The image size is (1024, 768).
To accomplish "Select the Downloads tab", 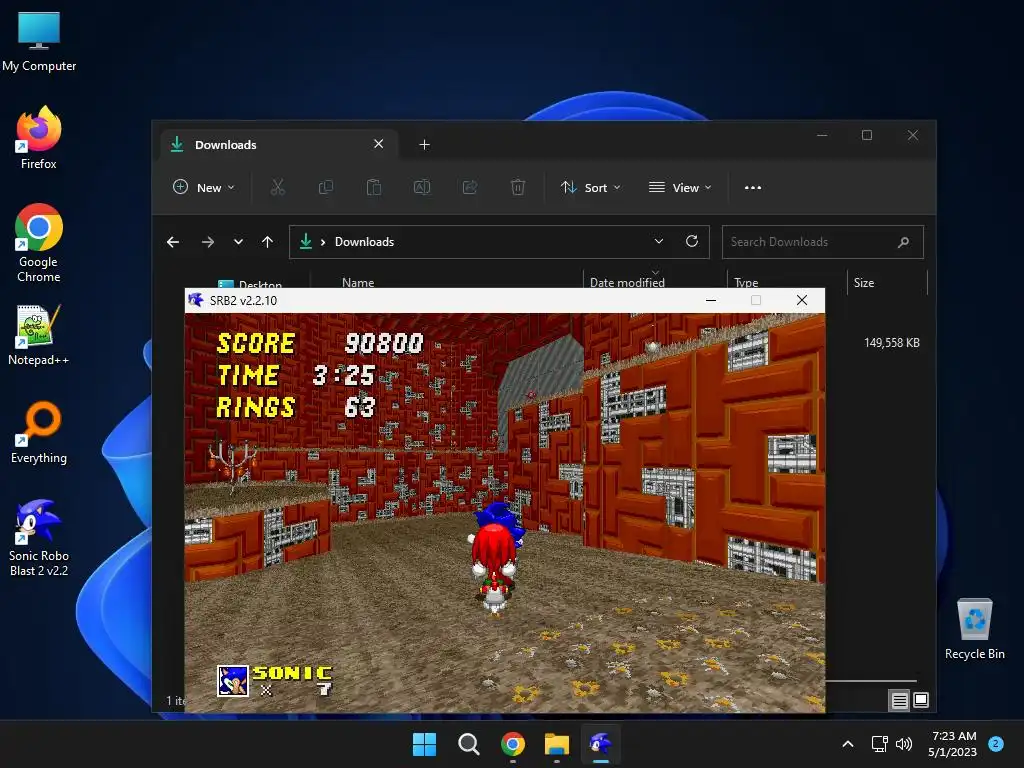I will 278,144.
